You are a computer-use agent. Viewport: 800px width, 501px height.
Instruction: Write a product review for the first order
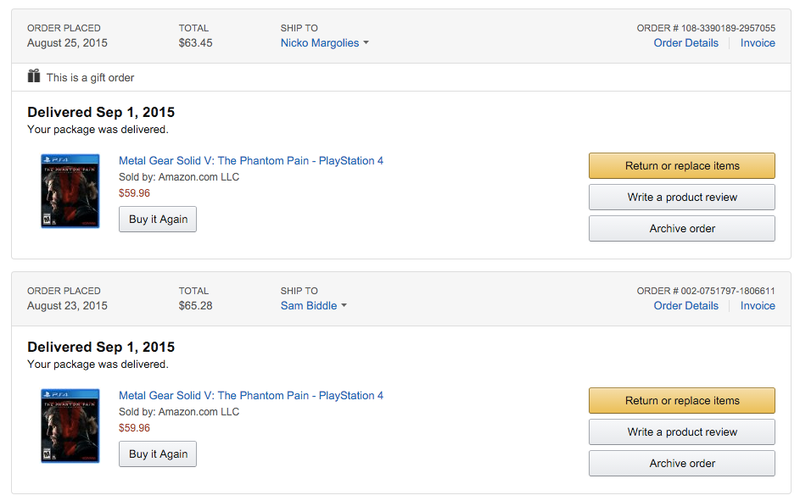682,197
